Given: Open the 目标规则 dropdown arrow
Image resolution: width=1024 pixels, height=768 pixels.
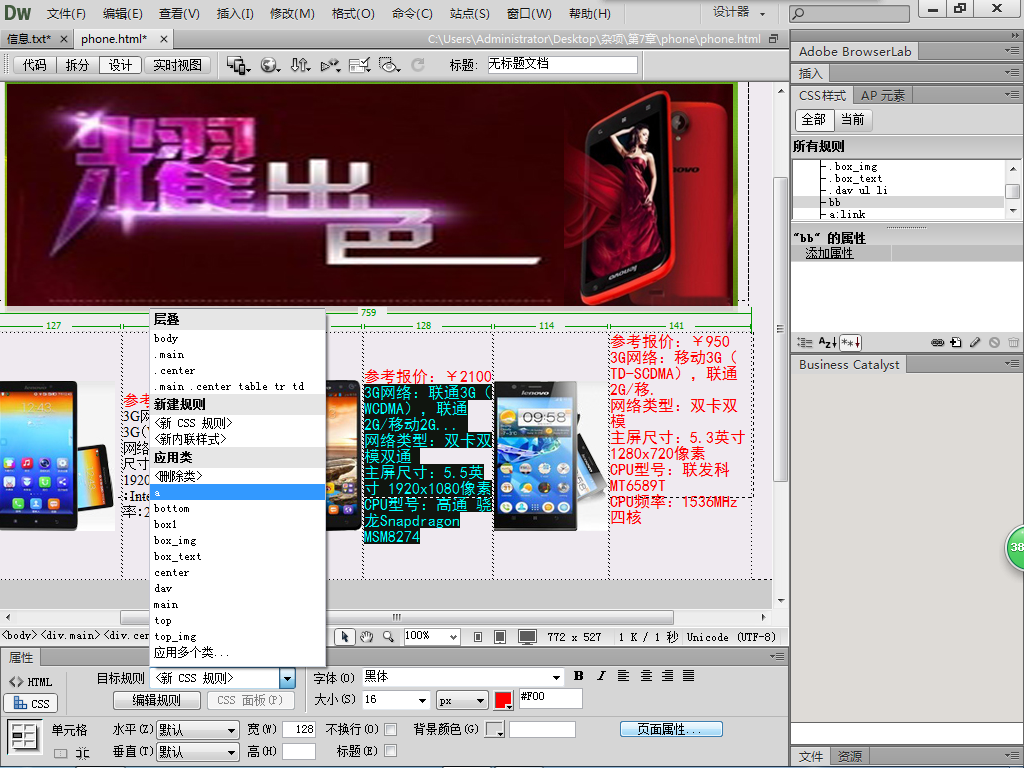Looking at the screenshot, I should 287,679.
